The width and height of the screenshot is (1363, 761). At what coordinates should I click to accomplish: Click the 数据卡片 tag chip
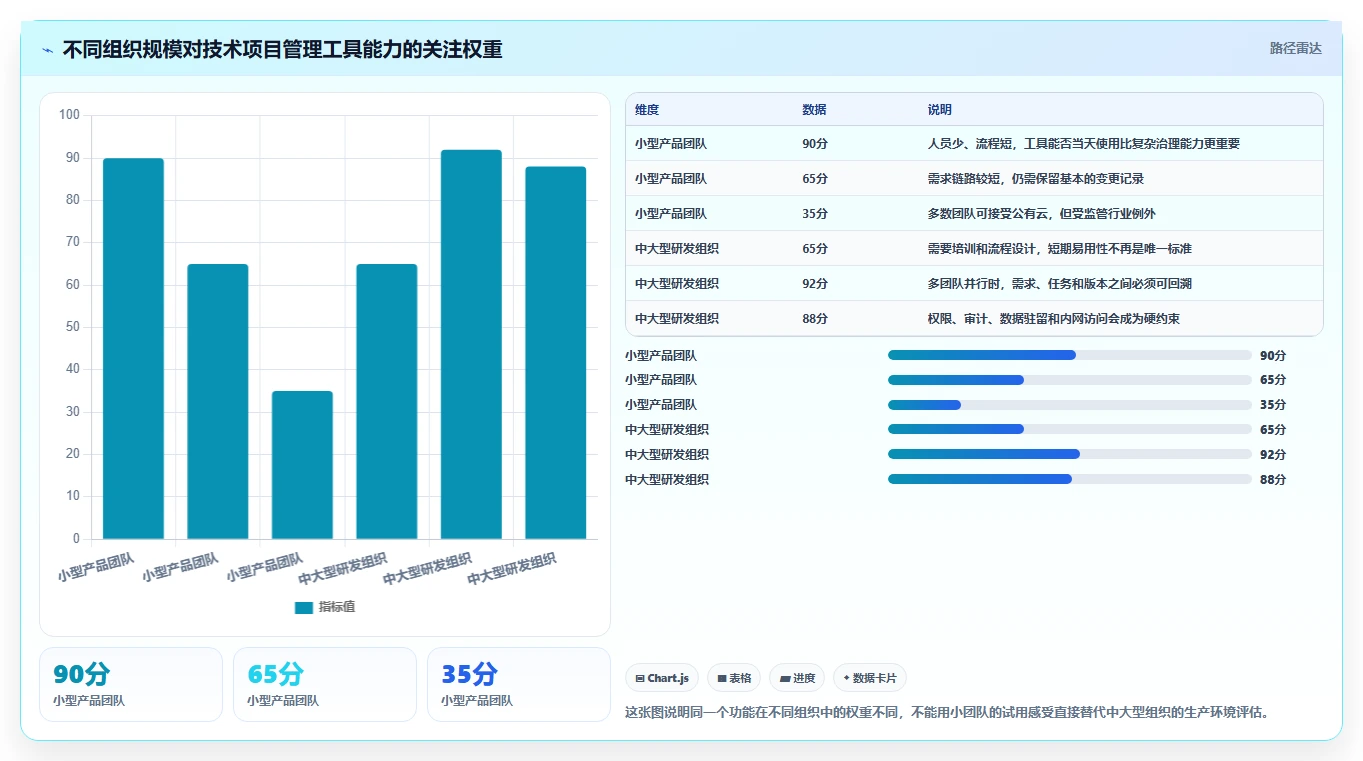click(x=870, y=678)
